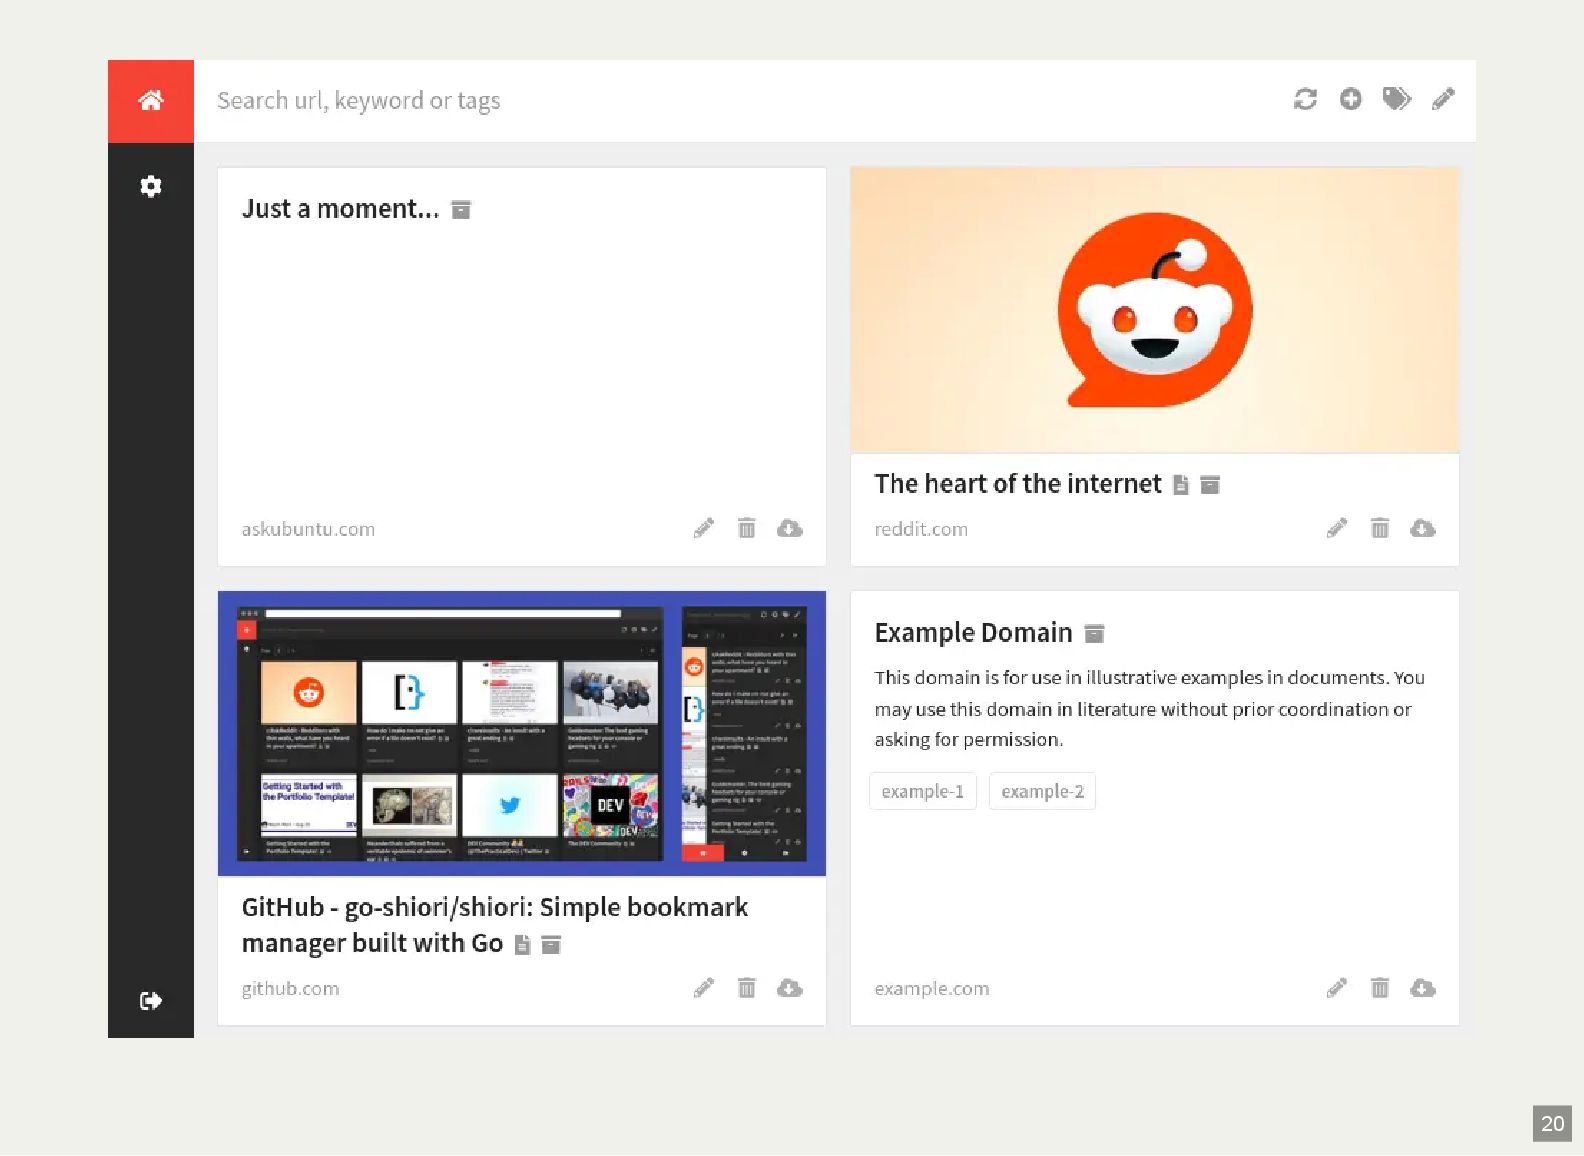Delete the github.com bookmark
The image size is (1584, 1156).
(x=747, y=988)
